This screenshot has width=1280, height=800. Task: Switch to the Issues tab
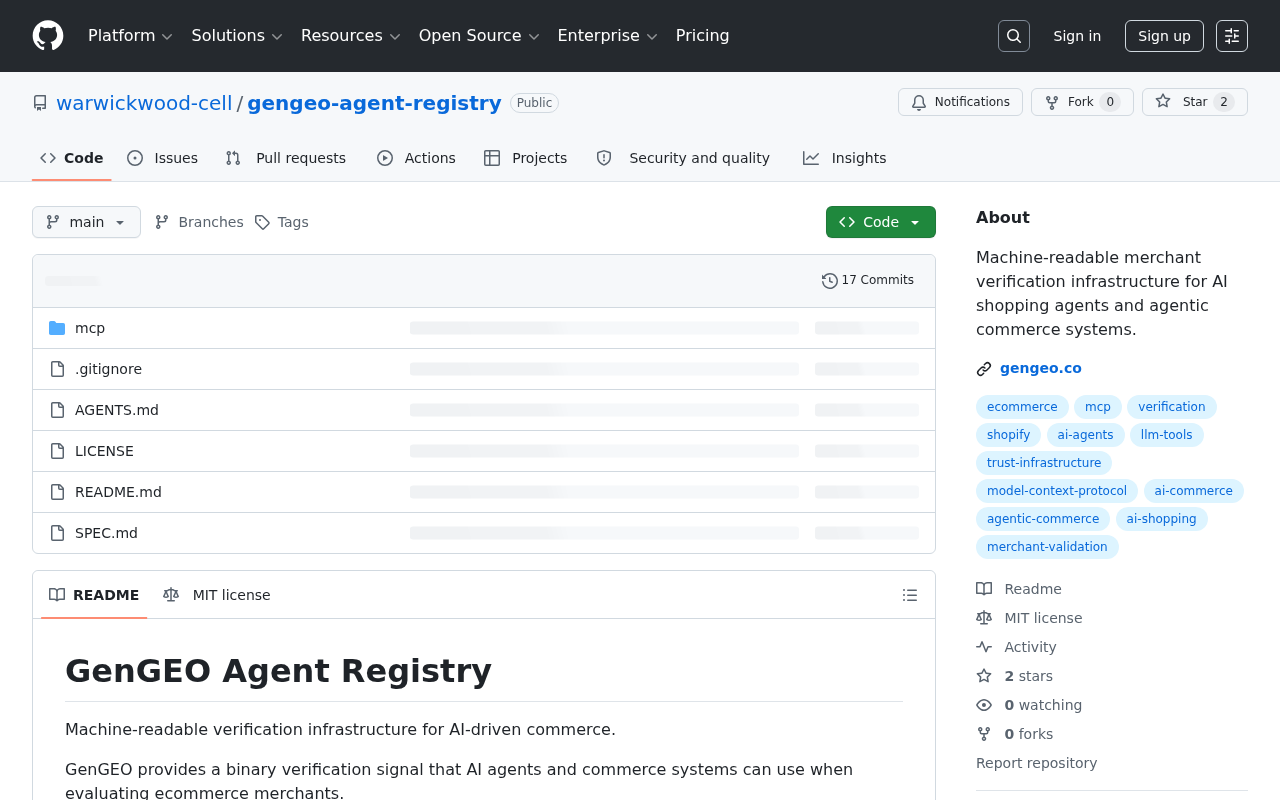163,158
